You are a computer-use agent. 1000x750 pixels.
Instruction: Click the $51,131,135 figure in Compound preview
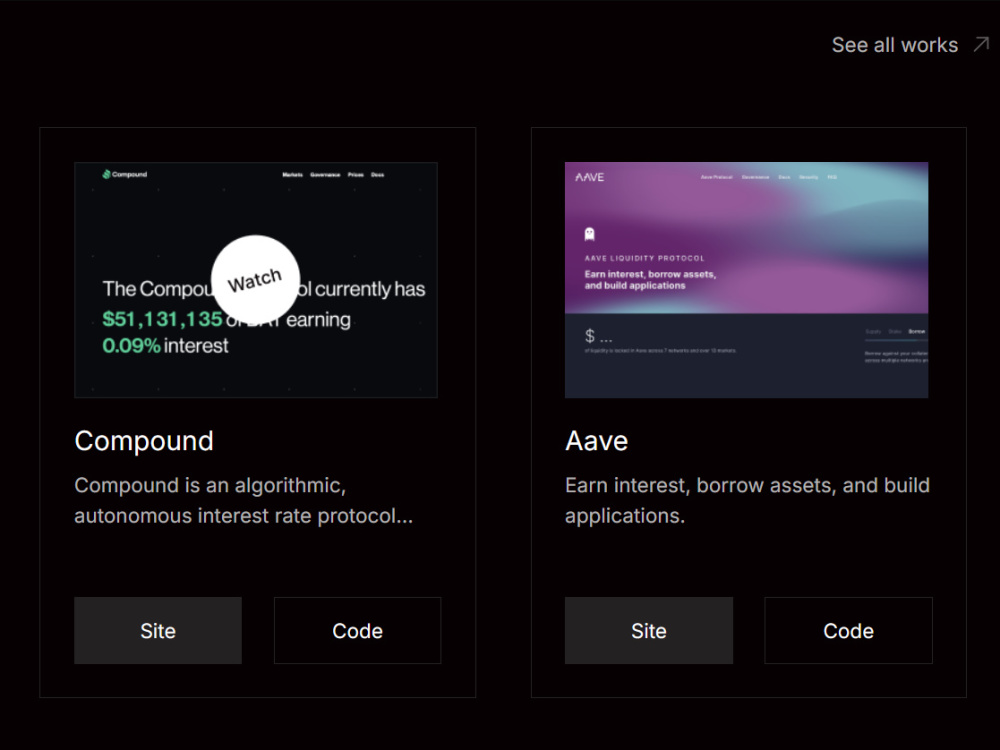[x=163, y=319]
